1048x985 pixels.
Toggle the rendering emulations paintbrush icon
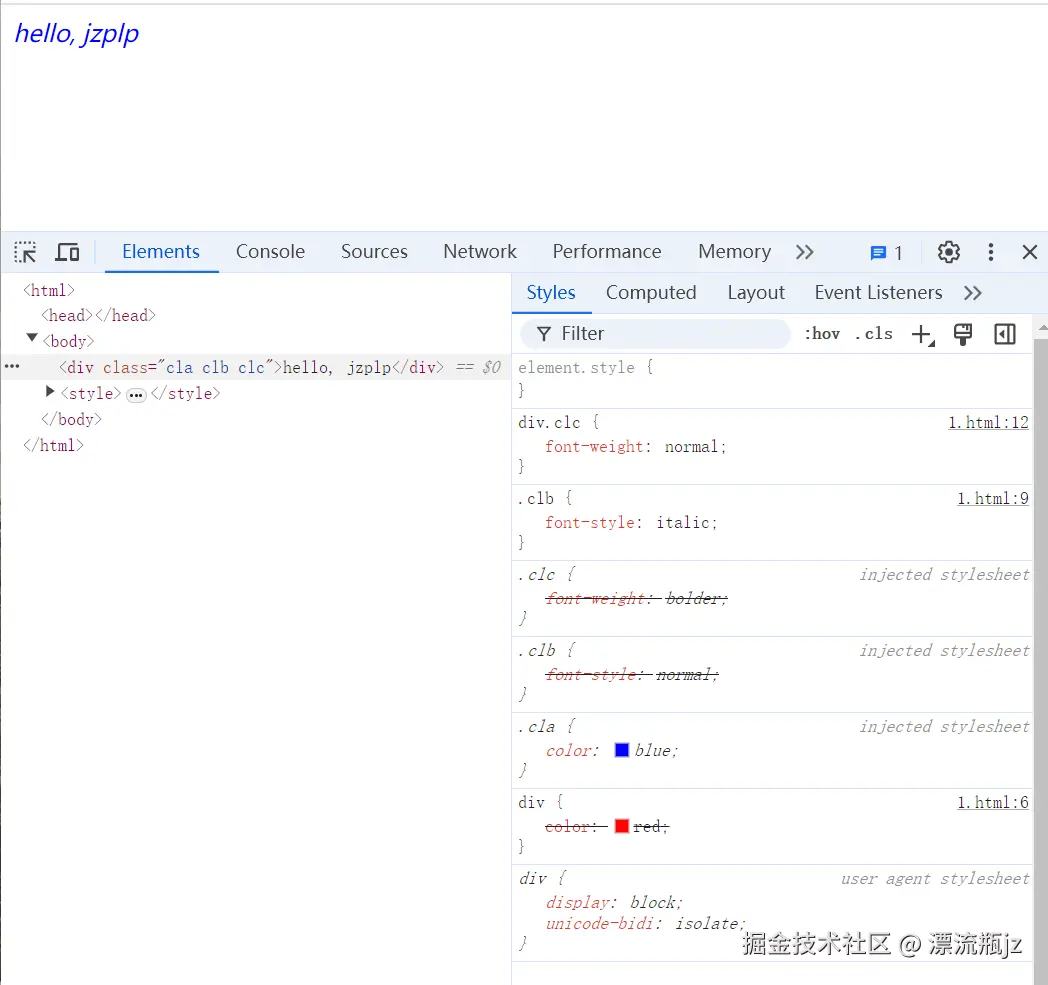(963, 334)
